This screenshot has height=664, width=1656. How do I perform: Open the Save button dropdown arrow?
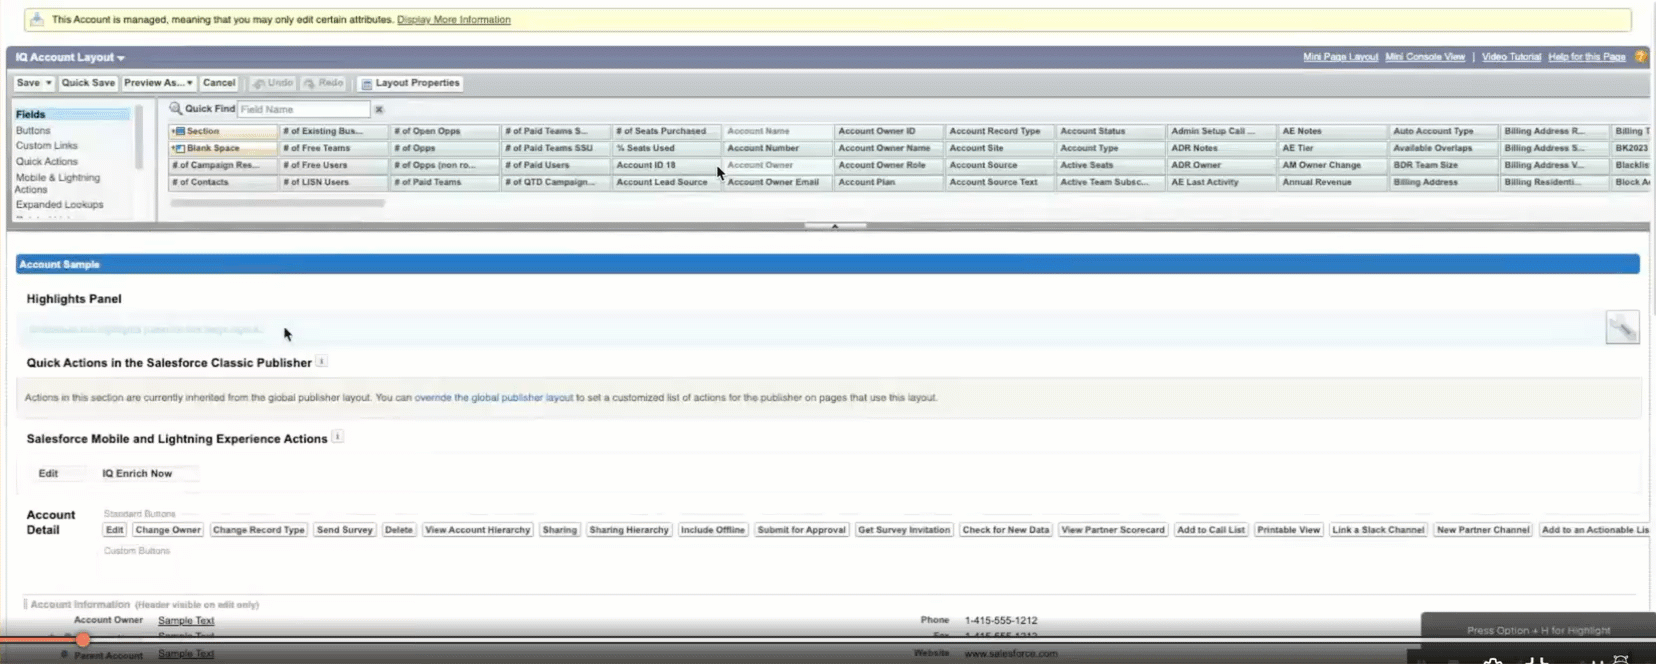click(48, 83)
